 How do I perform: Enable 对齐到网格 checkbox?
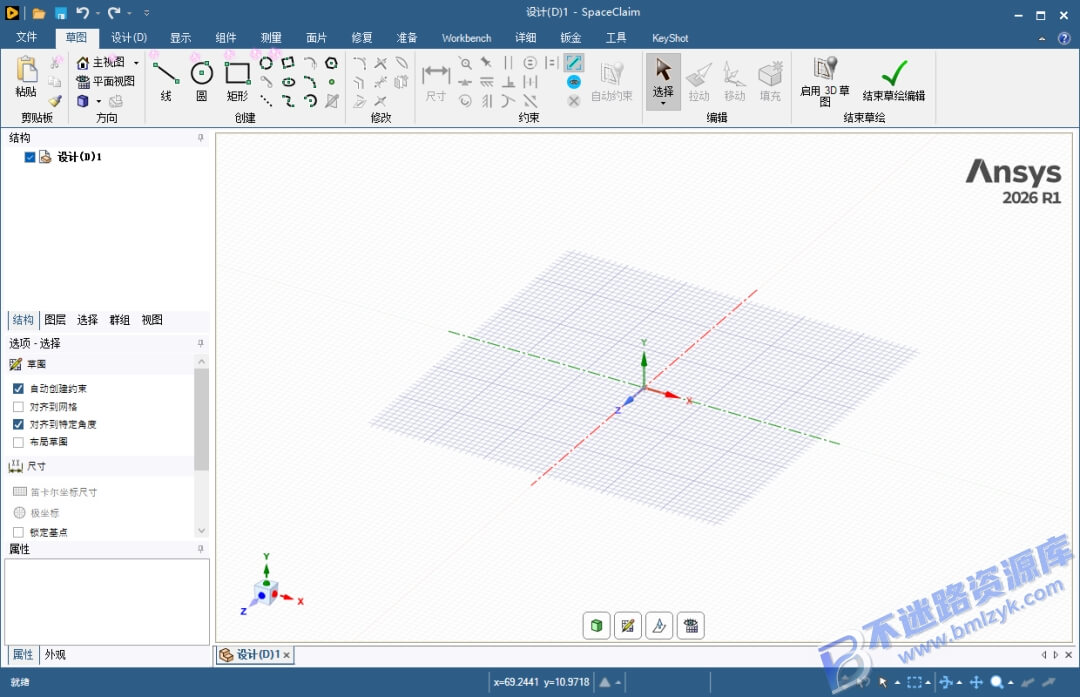point(19,406)
